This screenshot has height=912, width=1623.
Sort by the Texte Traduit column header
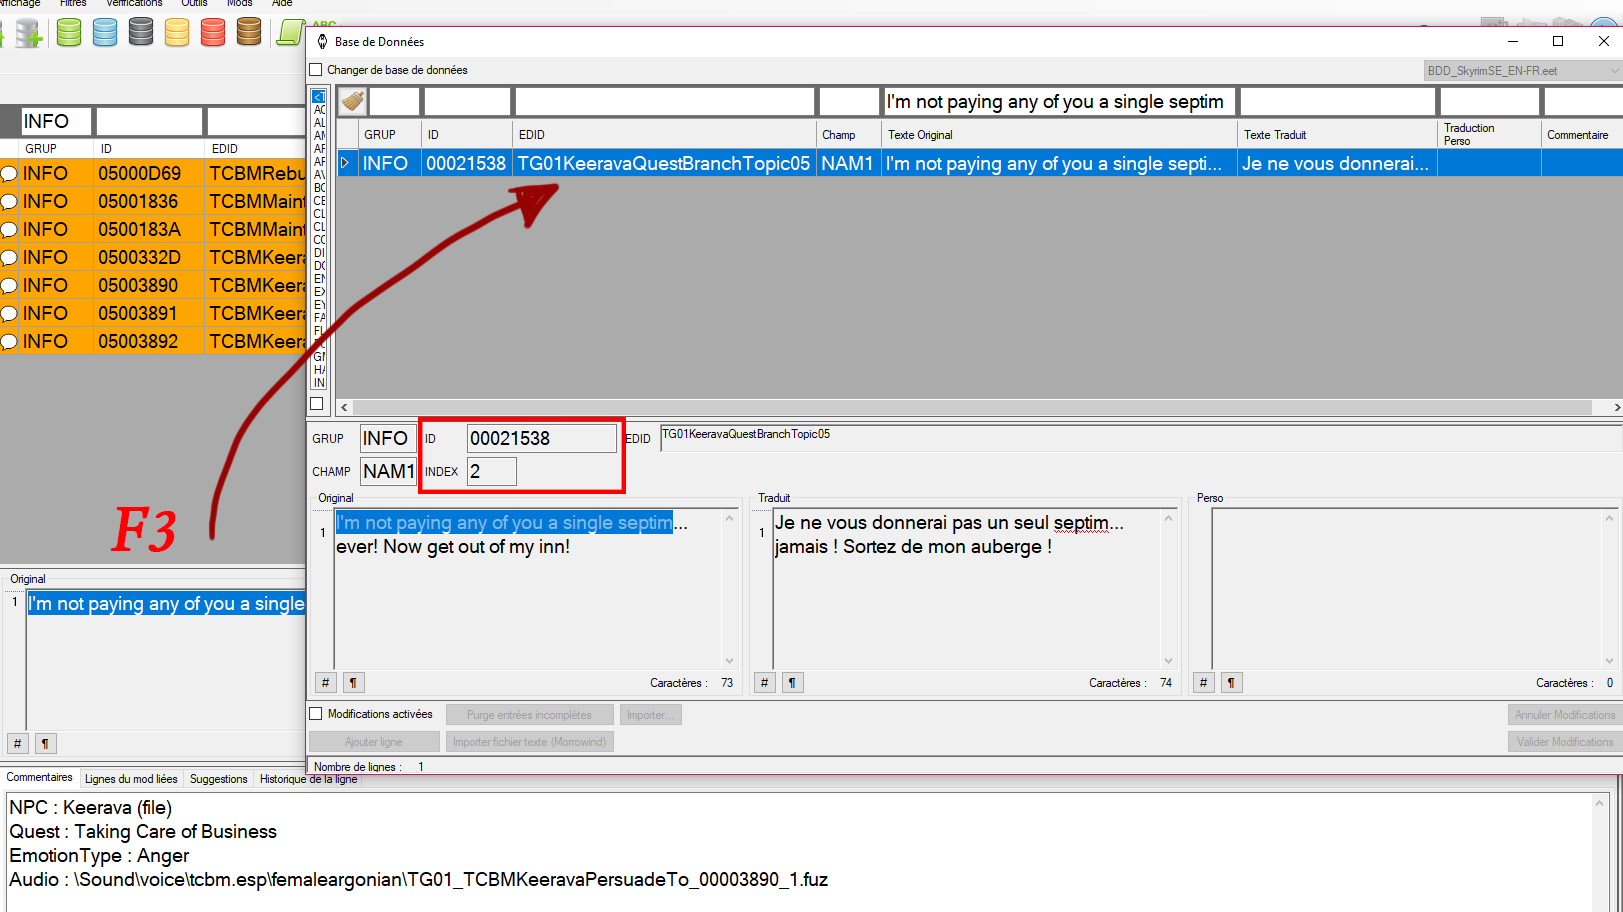point(1337,135)
